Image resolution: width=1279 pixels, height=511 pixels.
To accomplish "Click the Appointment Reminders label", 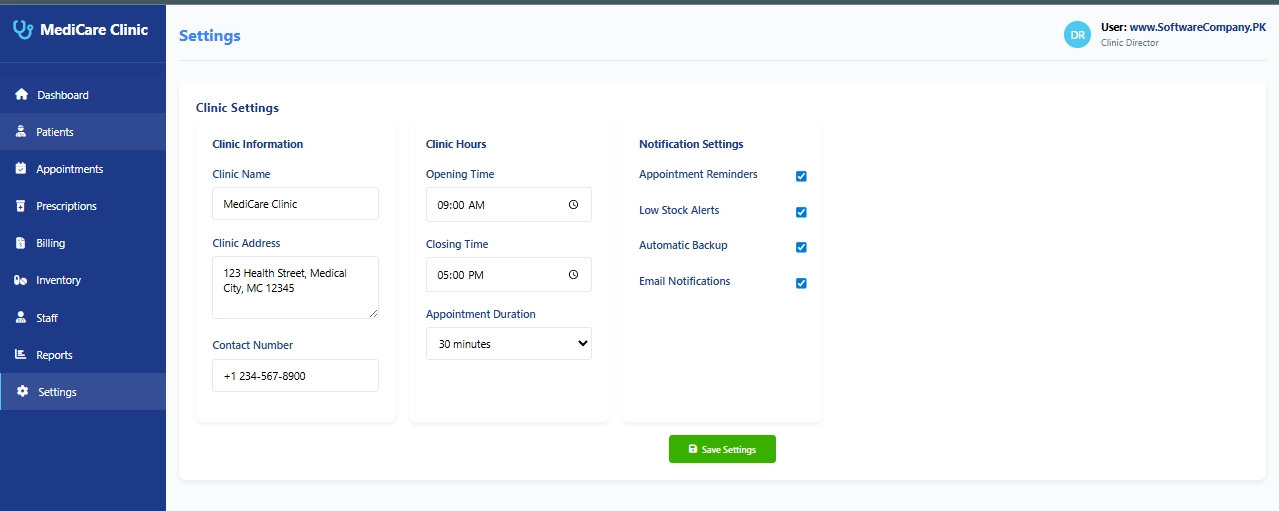I will (x=698, y=174).
